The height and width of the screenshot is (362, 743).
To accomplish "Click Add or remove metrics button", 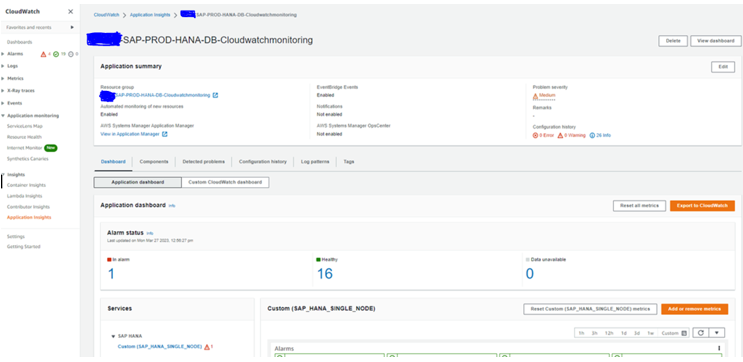I will [x=694, y=309].
